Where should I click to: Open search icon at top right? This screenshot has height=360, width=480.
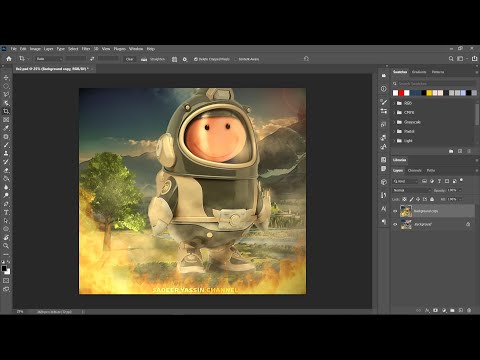pyautogui.click(x=451, y=59)
